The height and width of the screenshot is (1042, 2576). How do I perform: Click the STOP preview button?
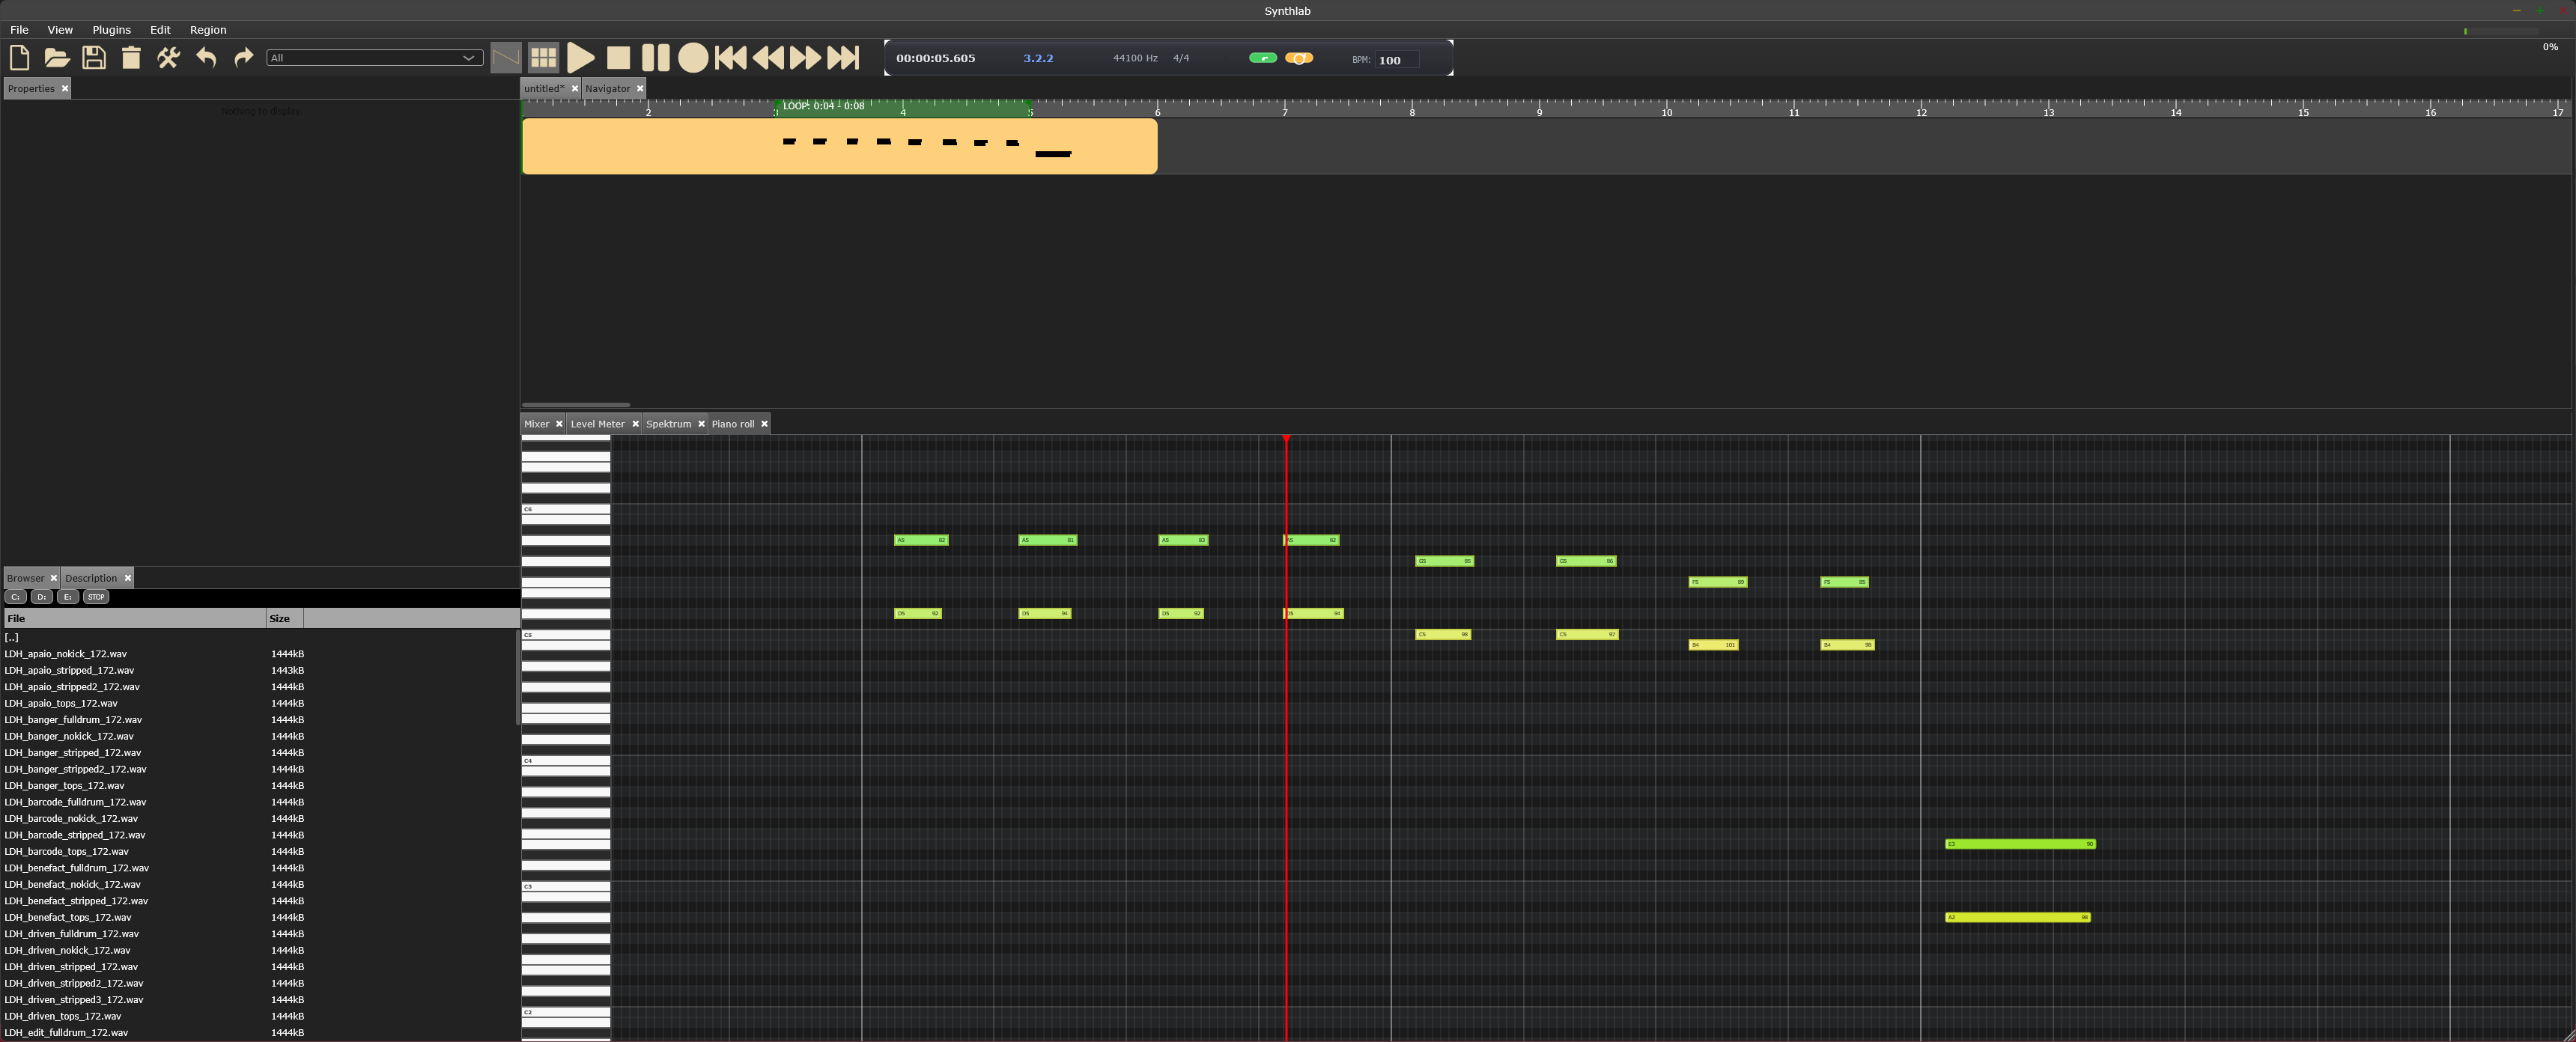tap(96, 597)
